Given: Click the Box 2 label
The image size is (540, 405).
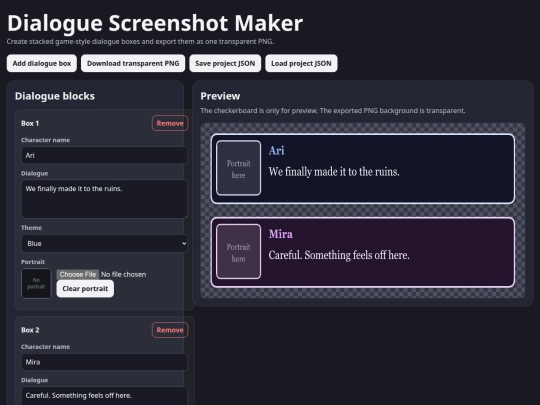Looking at the screenshot, I should (x=30, y=330).
